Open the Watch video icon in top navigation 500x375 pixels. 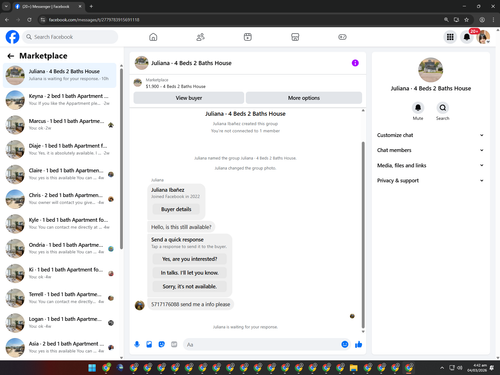click(x=248, y=37)
